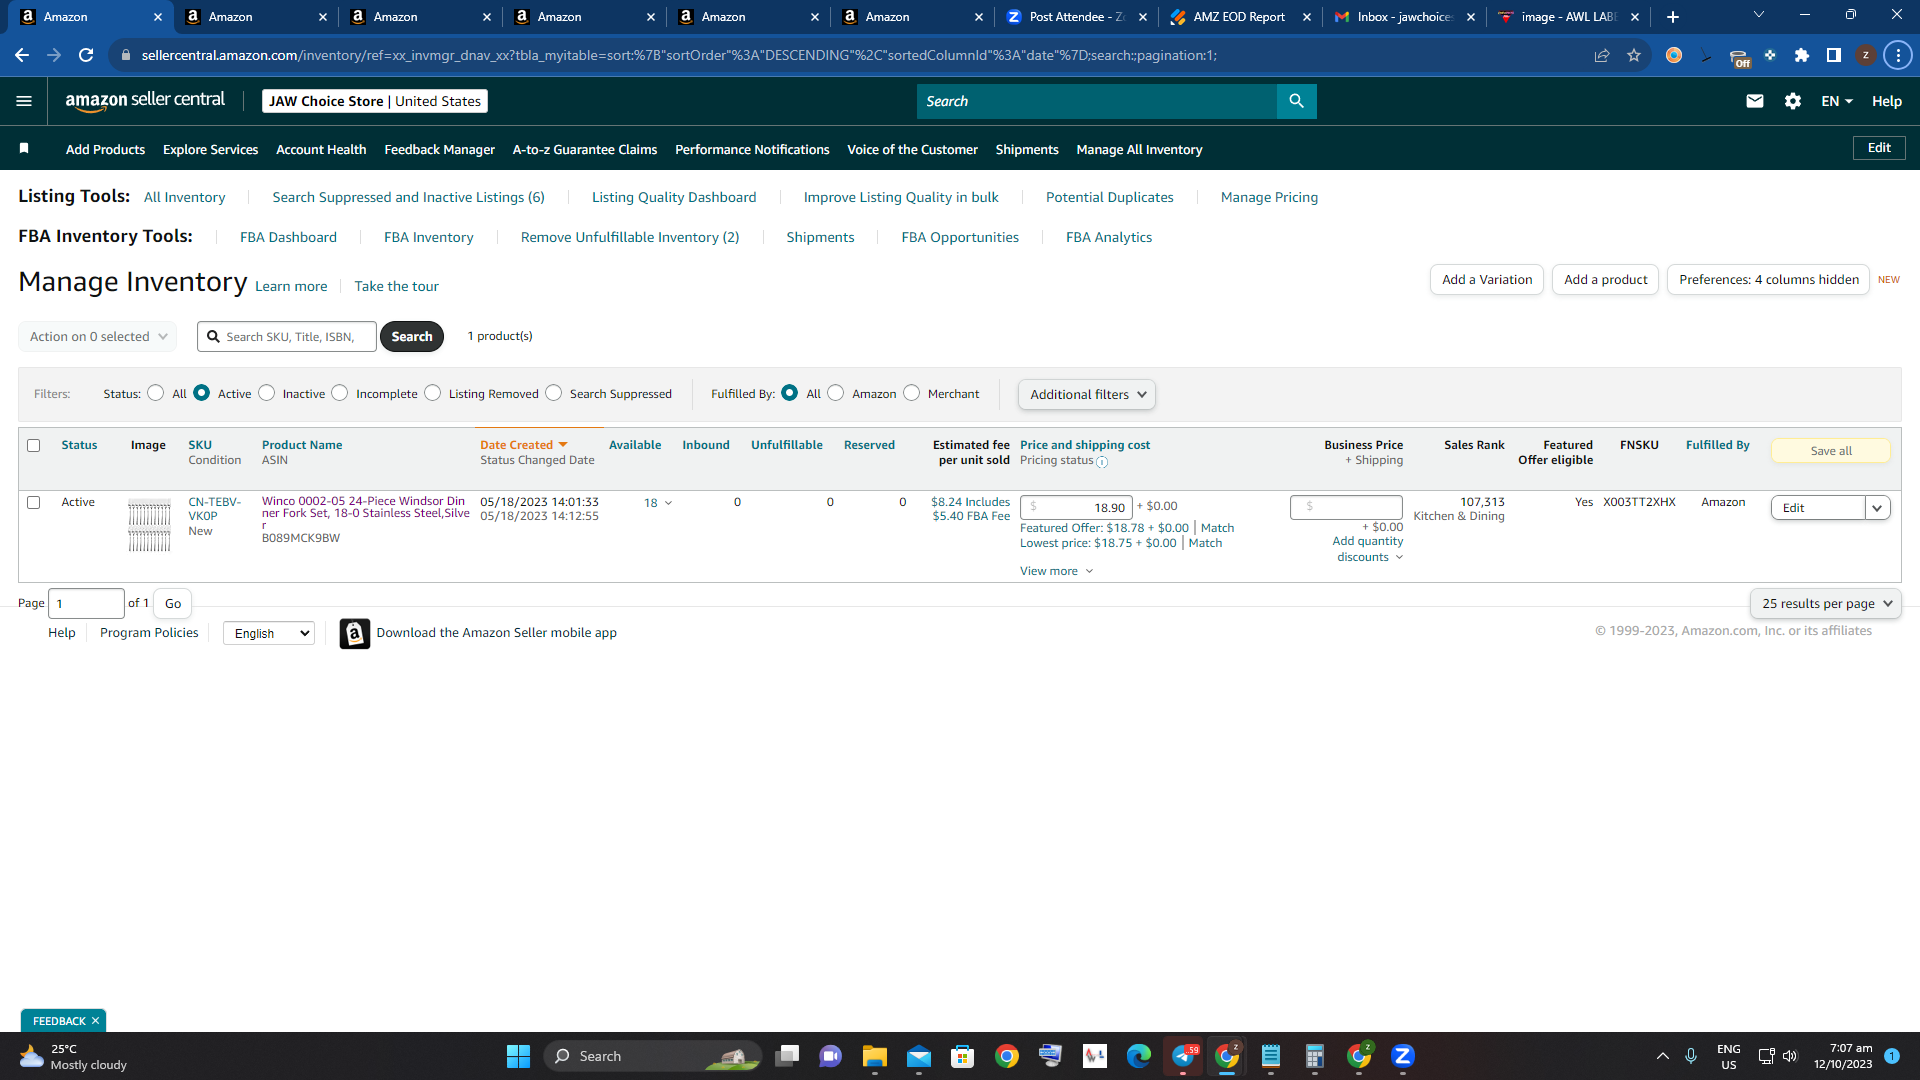Open Microsoft Store from the taskbar
Image resolution: width=1920 pixels, height=1080 pixels.
pyautogui.click(x=962, y=1056)
